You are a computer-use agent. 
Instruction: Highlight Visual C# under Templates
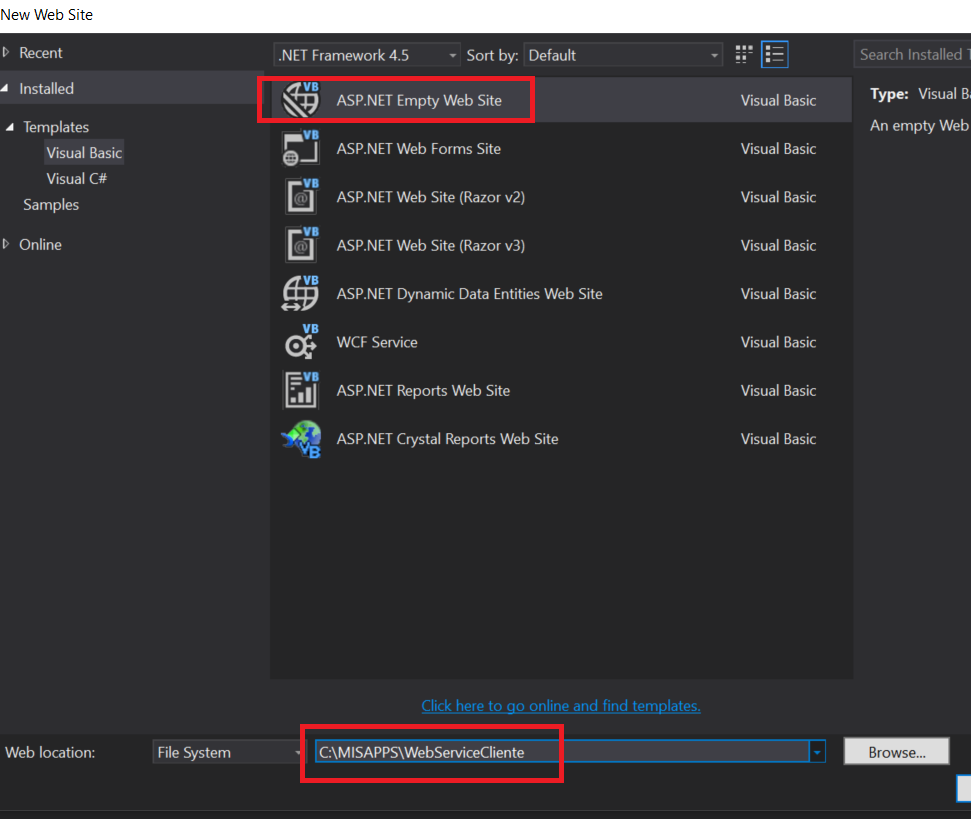(77, 178)
